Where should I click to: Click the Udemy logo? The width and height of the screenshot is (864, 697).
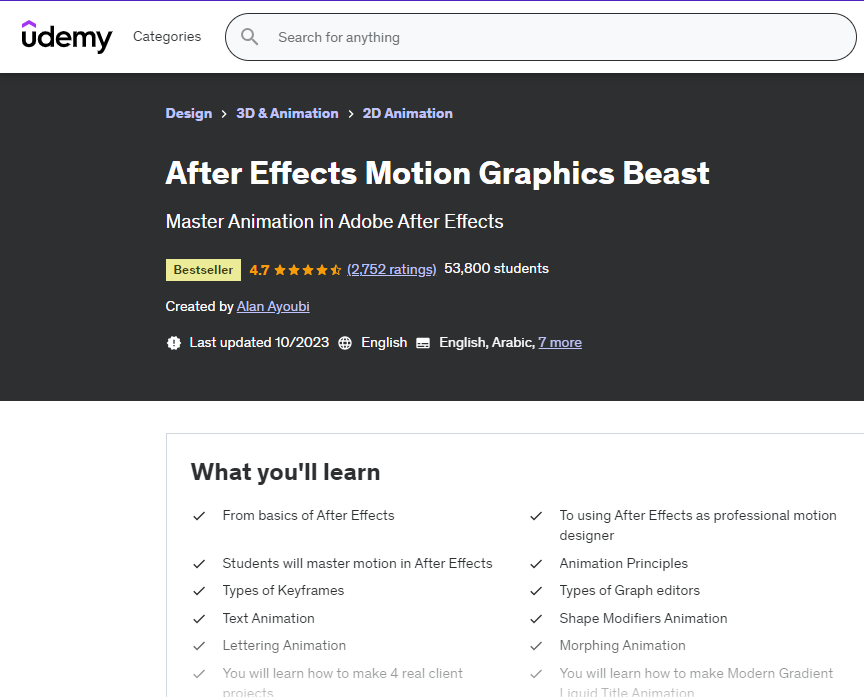pyautogui.click(x=66, y=37)
